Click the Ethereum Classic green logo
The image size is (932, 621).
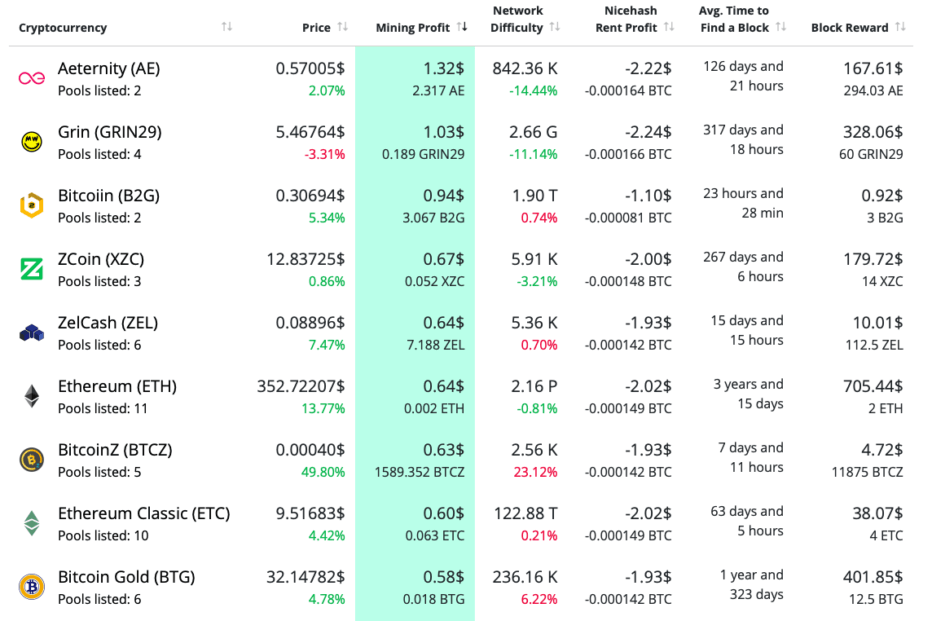pyautogui.click(x=32, y=523)
